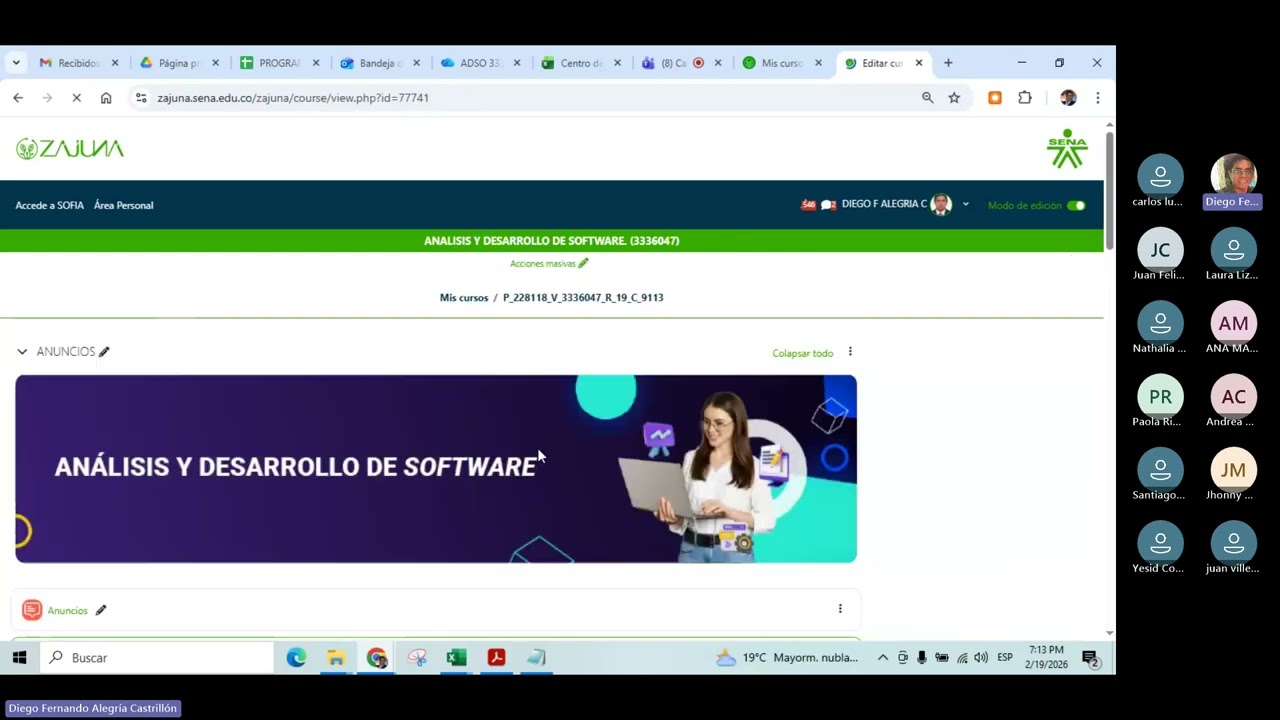Open ANUNCIOS section three-dot menu
1280x720 pixels.
pyautogui.click(x=850, y=352)
